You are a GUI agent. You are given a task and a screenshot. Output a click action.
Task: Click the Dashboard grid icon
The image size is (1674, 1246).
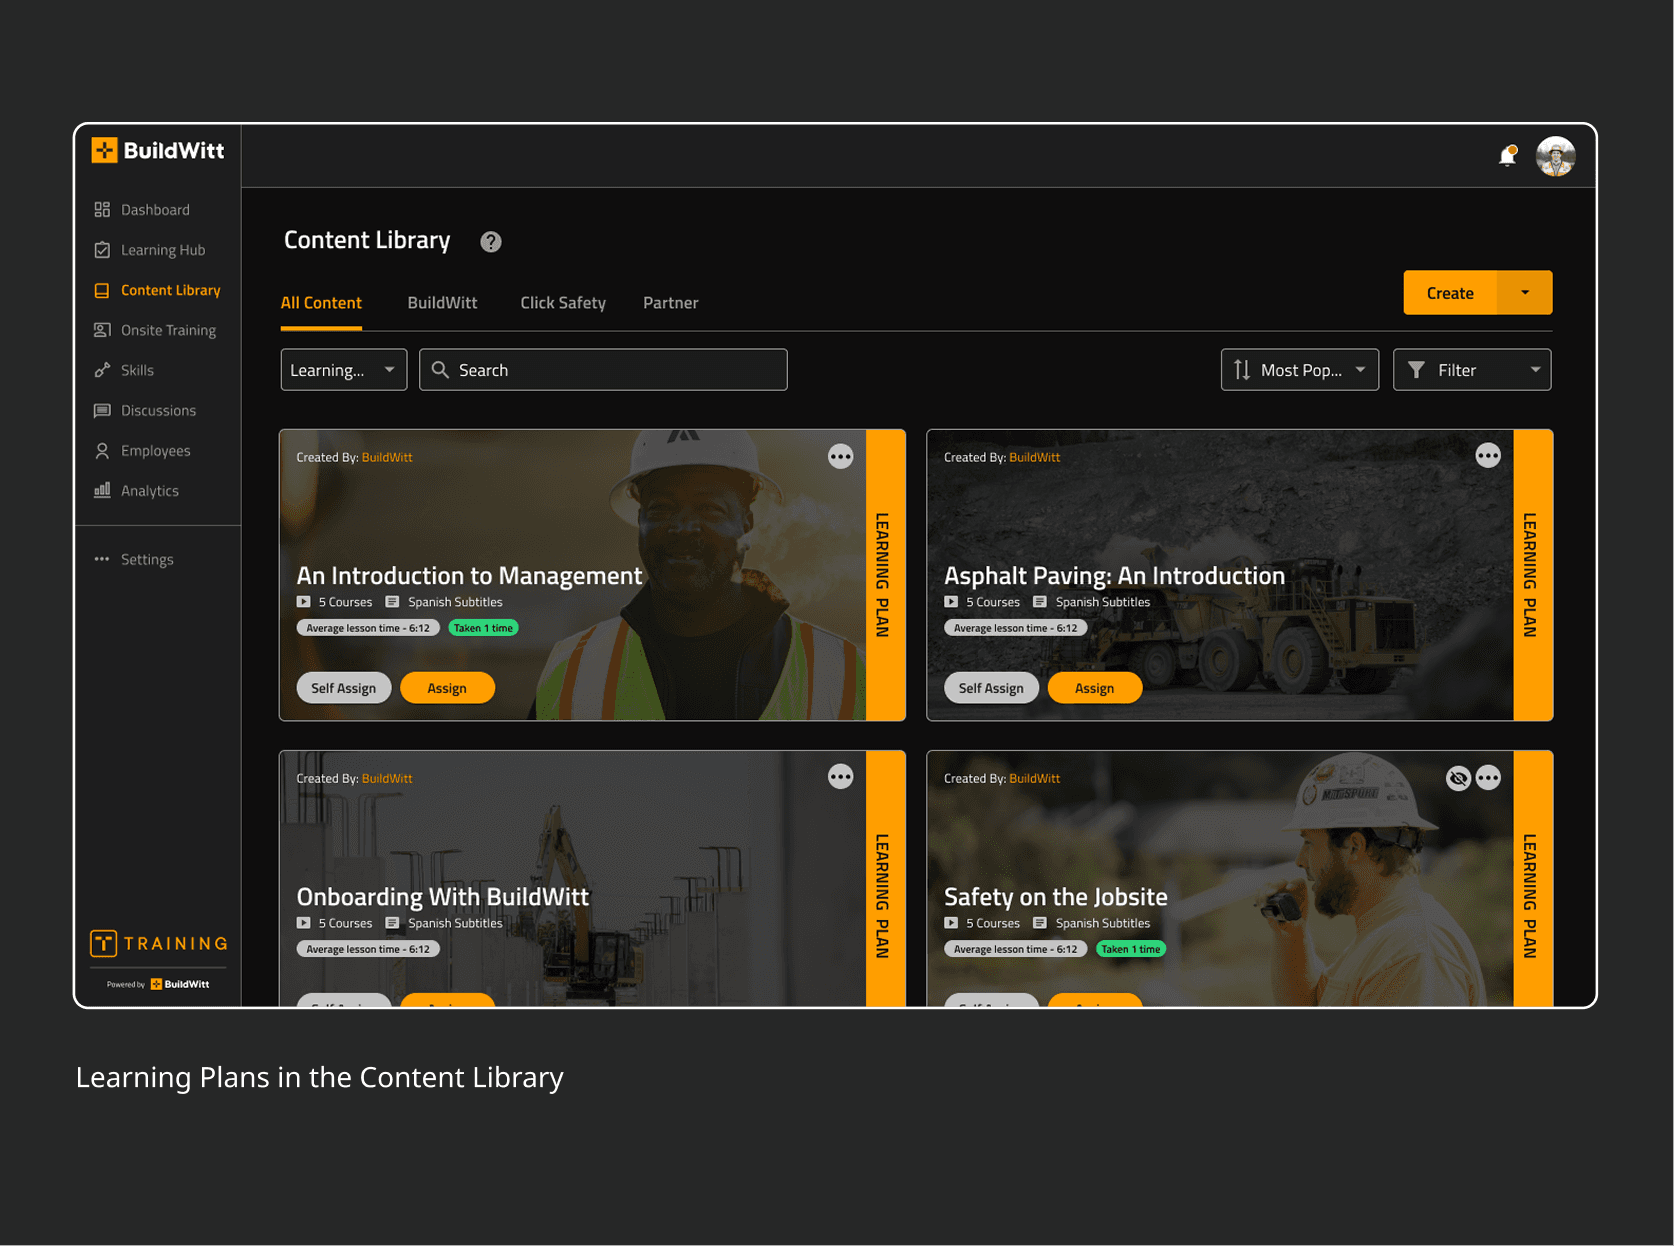click(102, 209)
